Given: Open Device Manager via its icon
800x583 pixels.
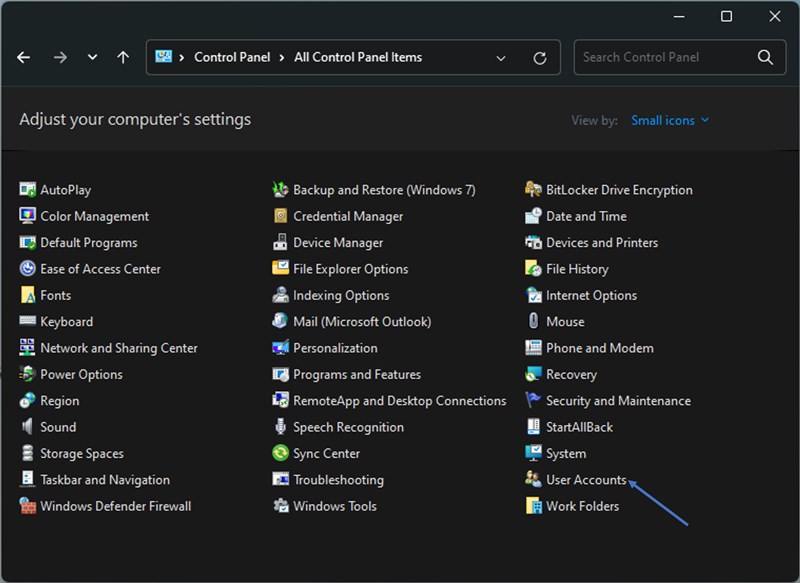Looking at the screenshot, I should coord(280,243).
